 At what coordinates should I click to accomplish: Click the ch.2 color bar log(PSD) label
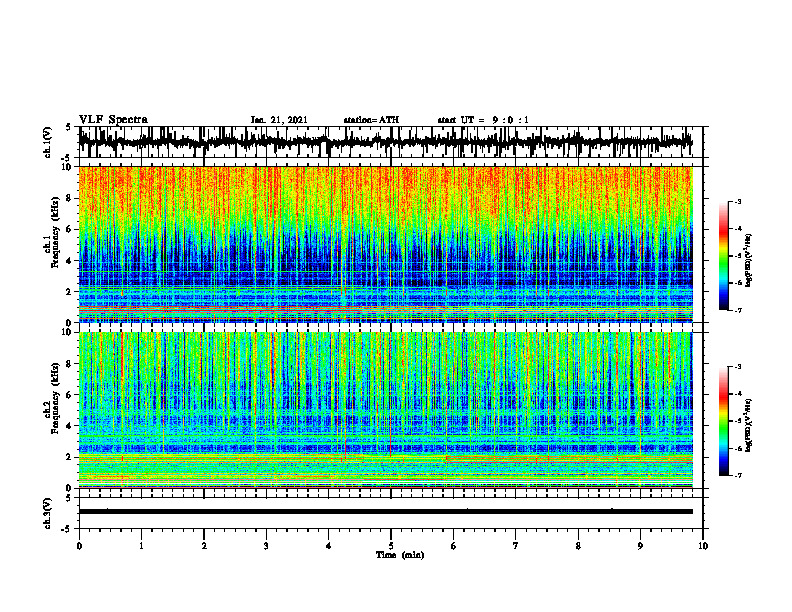pyautogui.click(x=749, y=425)
